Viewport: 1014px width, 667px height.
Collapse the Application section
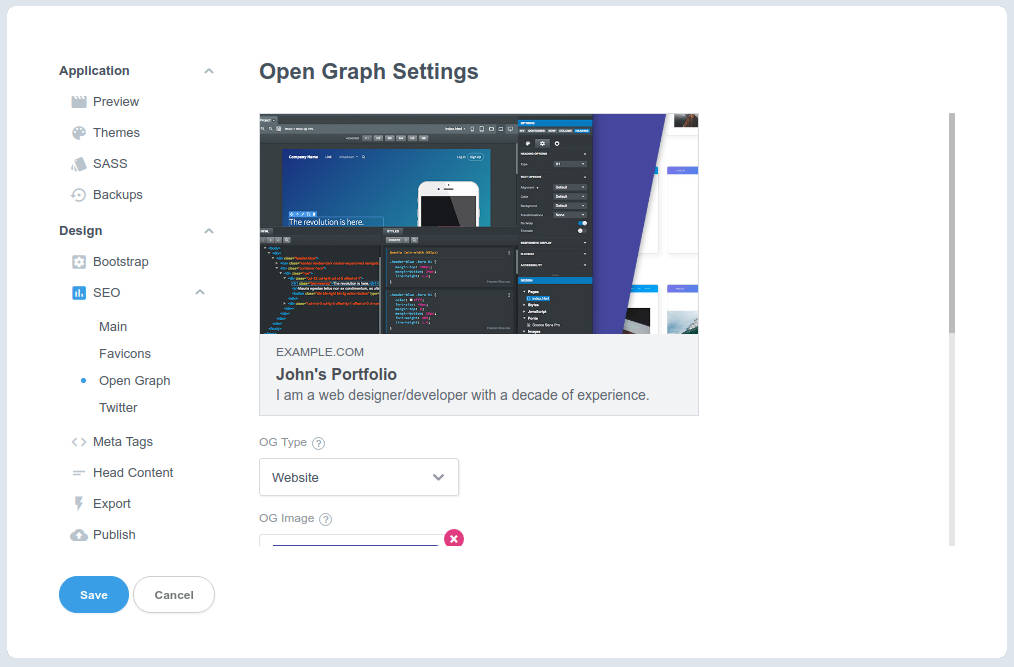tap(208, 70)
